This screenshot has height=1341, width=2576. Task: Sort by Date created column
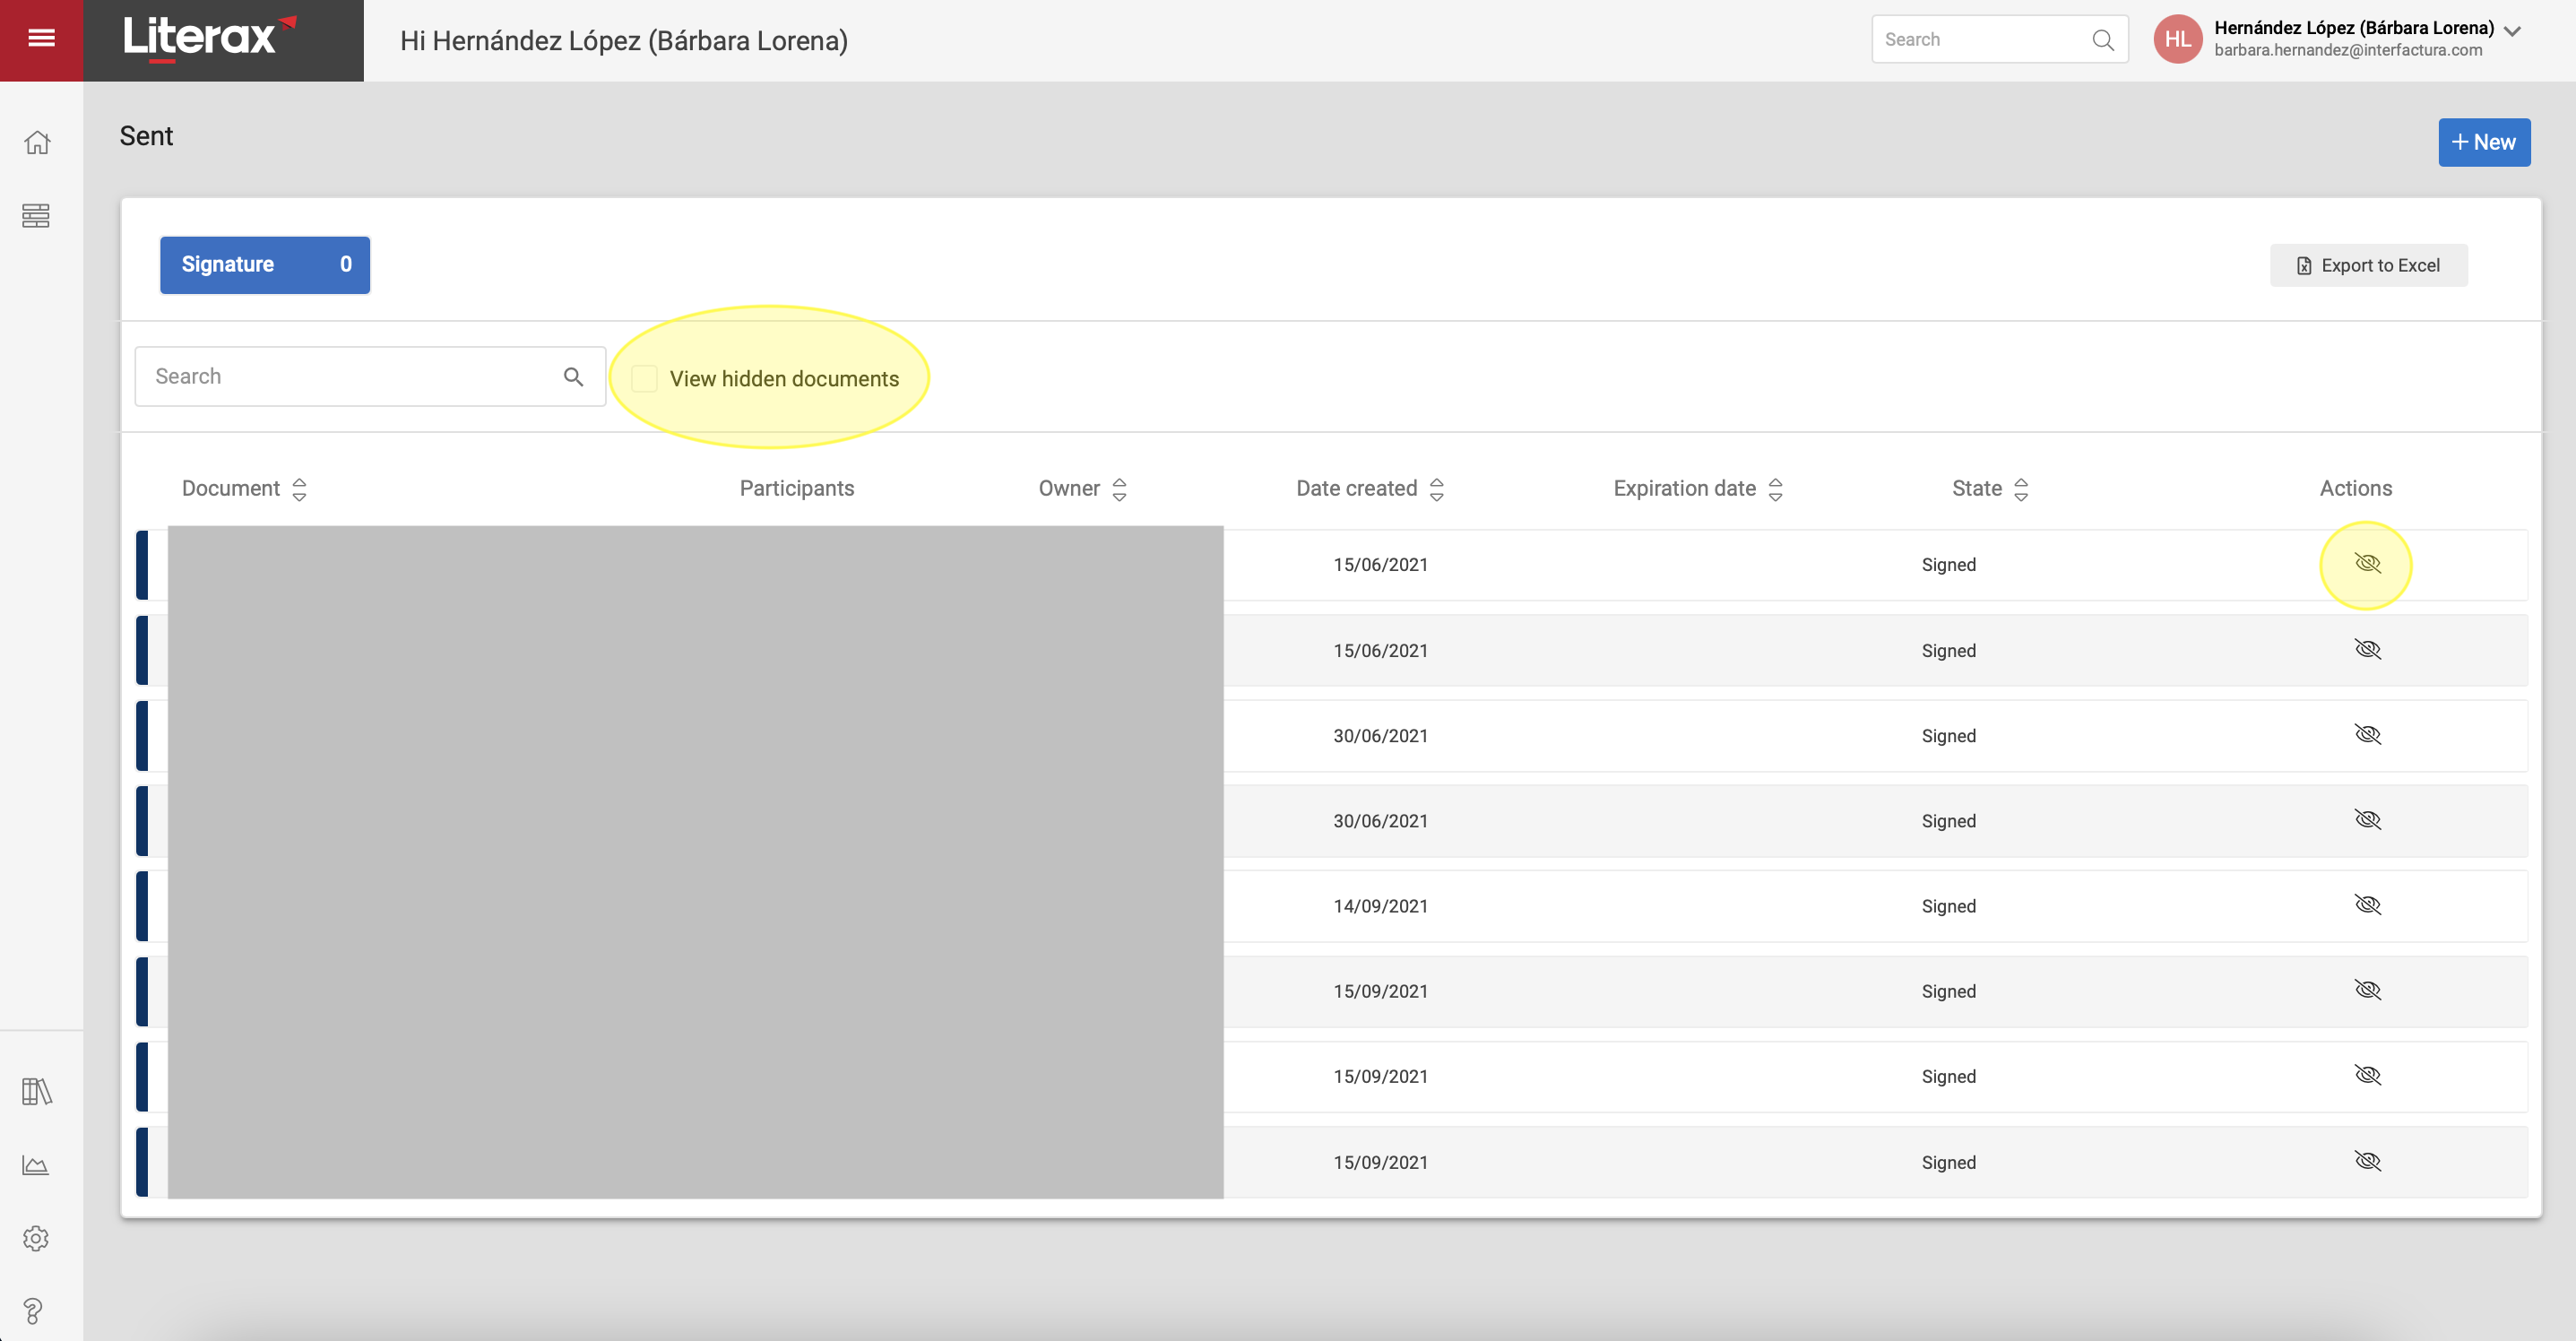pos(1436,489)
